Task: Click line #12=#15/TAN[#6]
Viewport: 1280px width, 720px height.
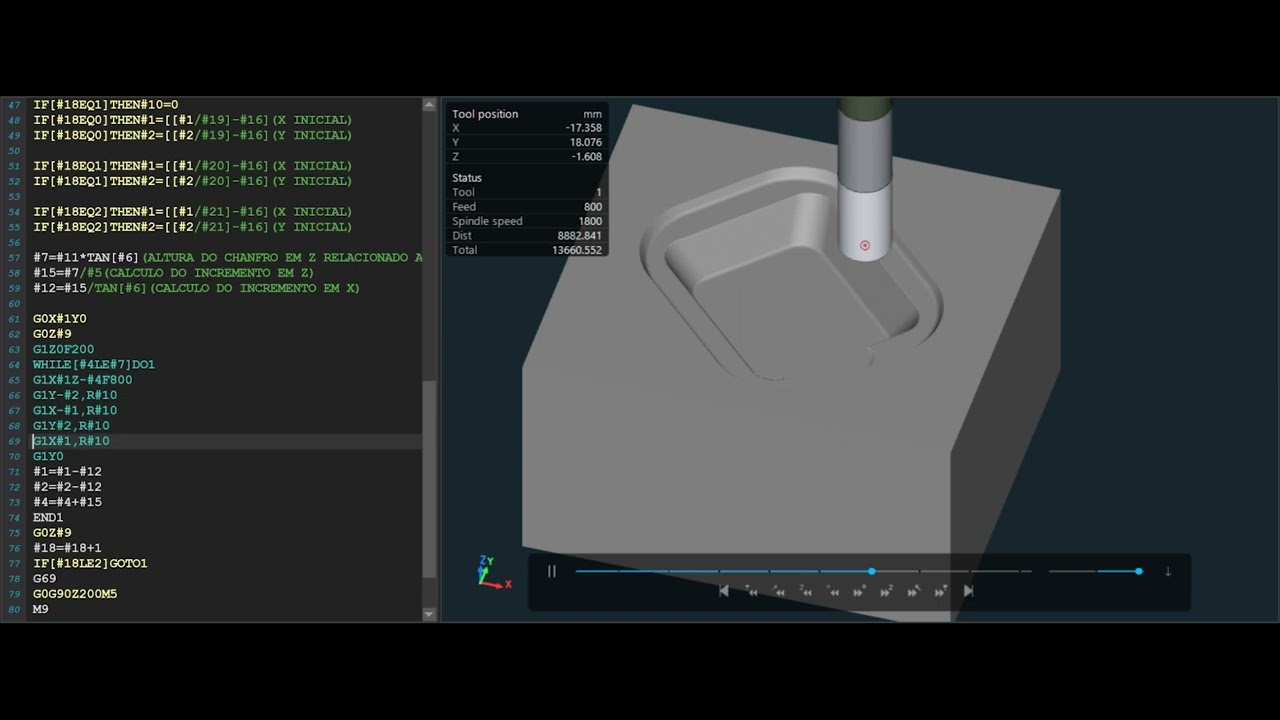Action: click(x=196, y=288)
